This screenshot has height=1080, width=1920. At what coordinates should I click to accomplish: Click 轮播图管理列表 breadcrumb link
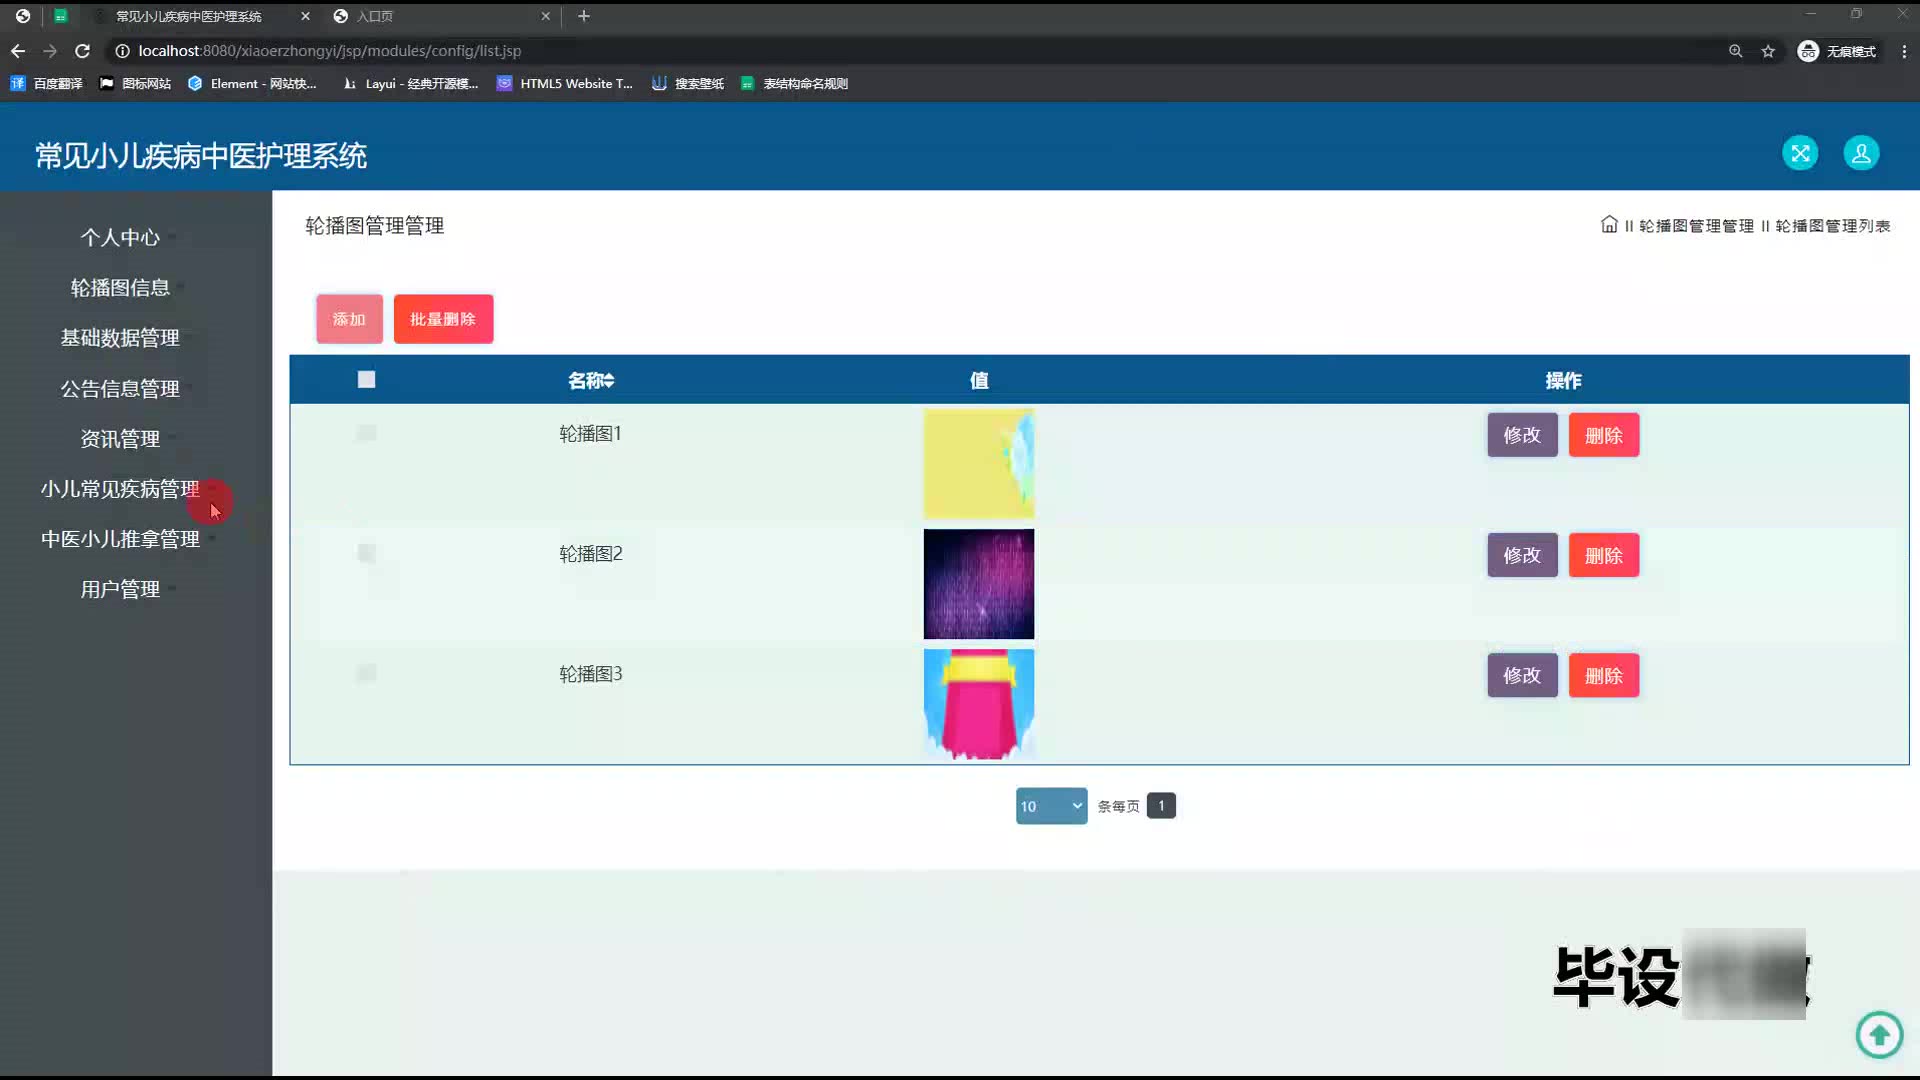click(x=1832, y=226)
